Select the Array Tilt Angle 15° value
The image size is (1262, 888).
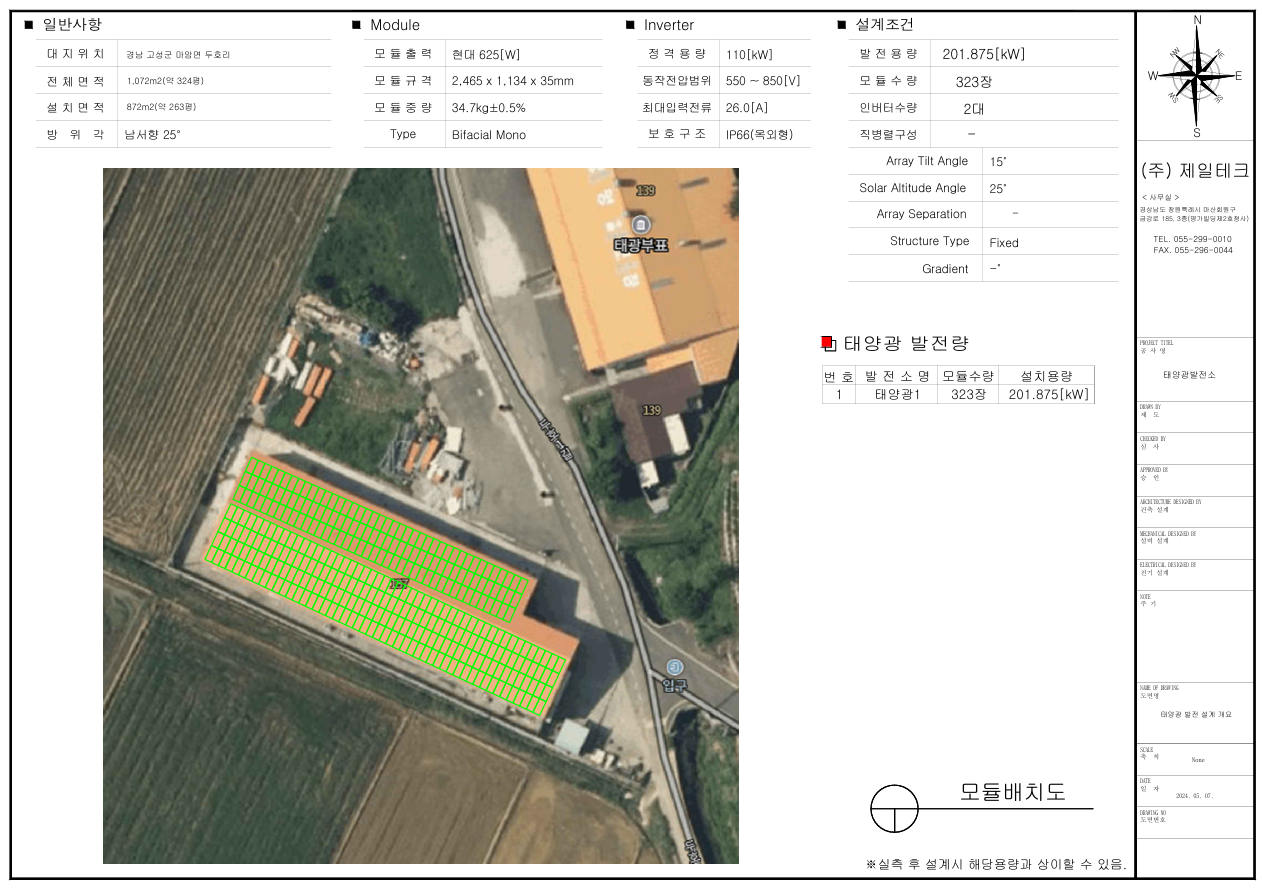[999, 161]
